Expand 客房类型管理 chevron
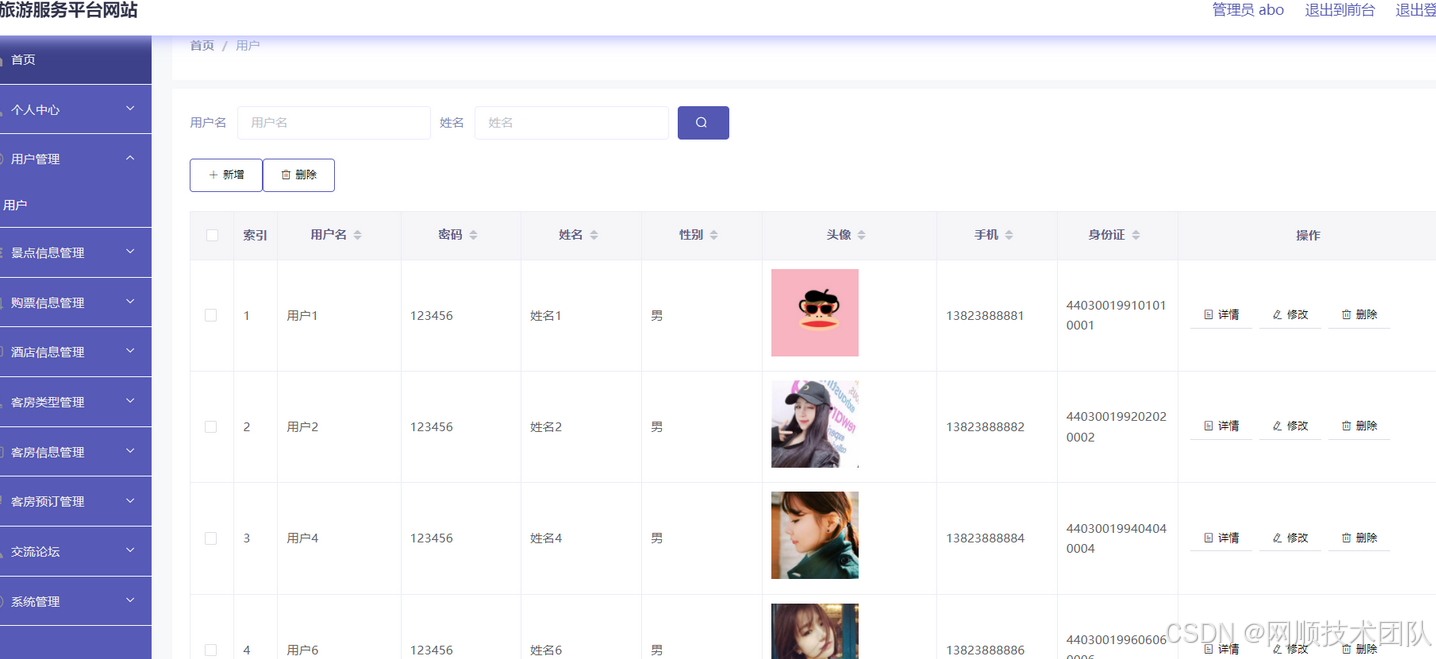The image size is (1436, 659). (130, 401)
